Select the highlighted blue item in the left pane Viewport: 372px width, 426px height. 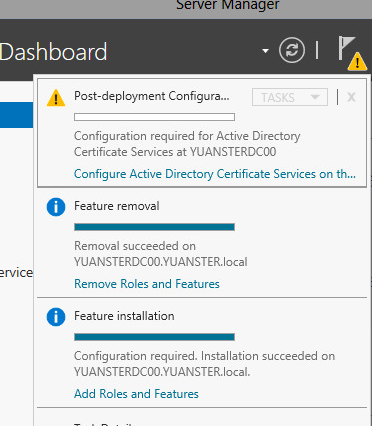click(17, 115)
